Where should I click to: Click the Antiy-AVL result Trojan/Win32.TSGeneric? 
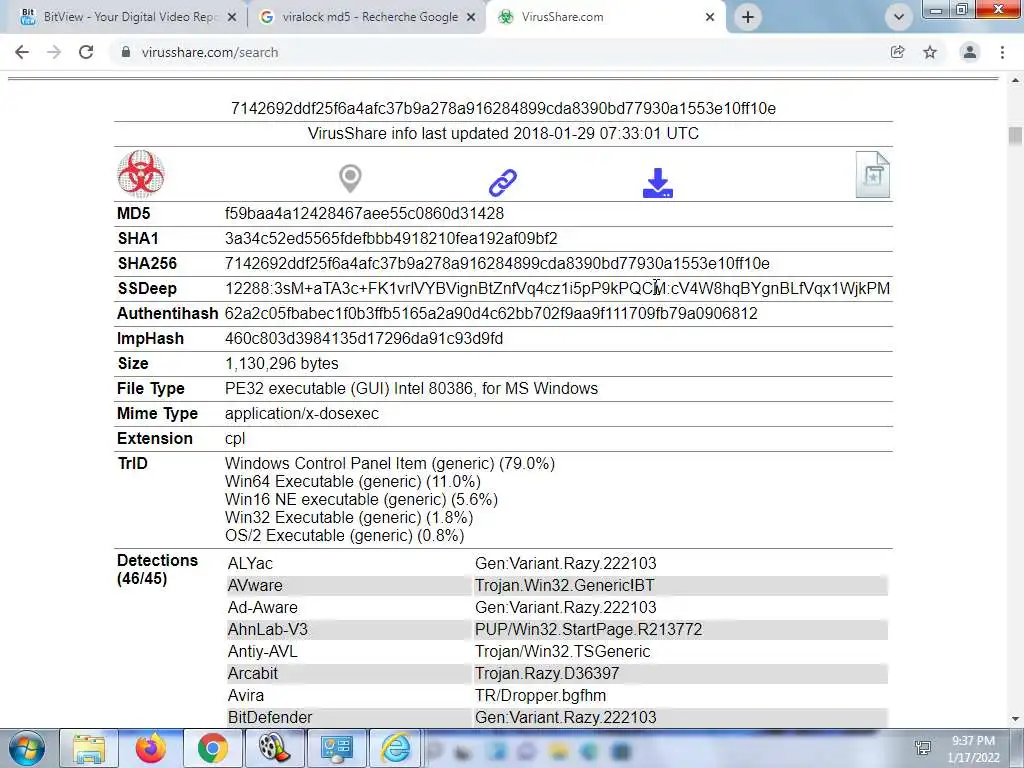click(562, 652)
